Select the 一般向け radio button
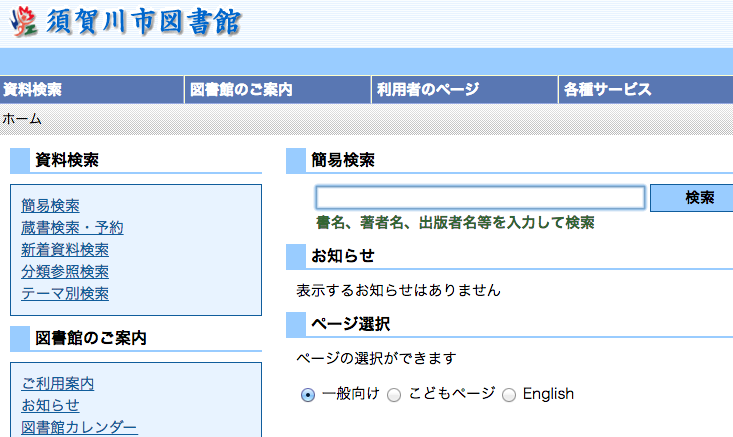 tap(308, 395)
